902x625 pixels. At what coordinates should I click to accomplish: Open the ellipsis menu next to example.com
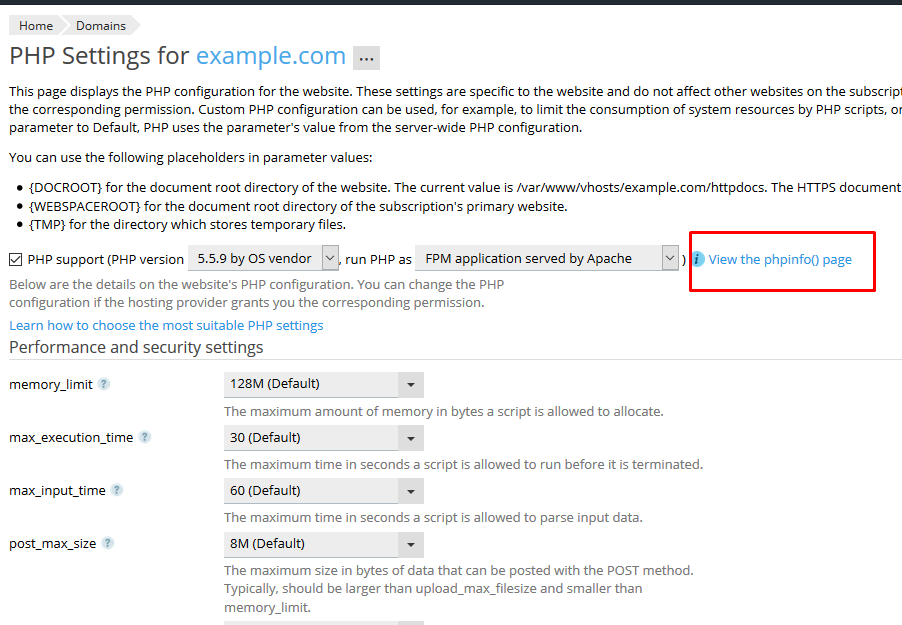366,59
